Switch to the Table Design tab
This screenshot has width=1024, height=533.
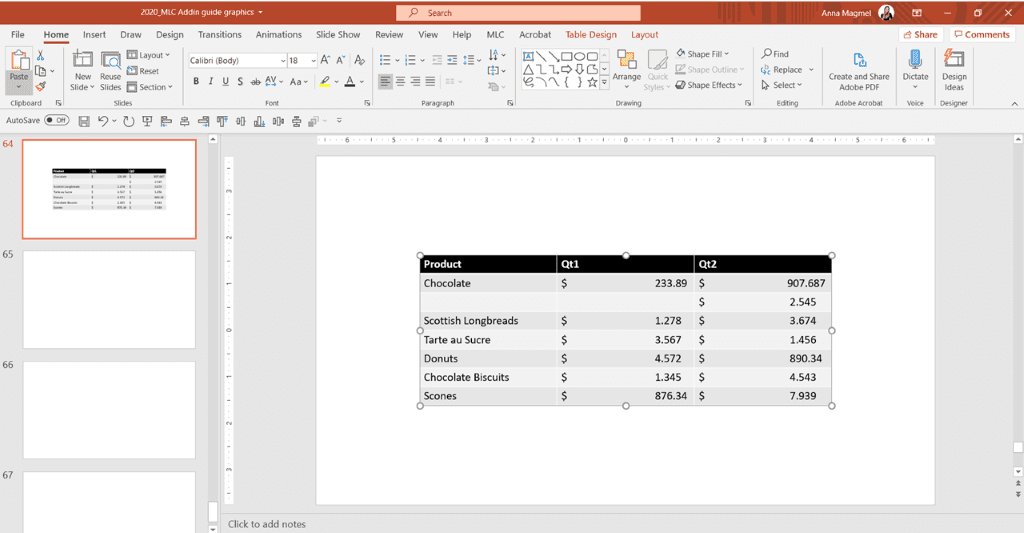[x=590, y=35]
